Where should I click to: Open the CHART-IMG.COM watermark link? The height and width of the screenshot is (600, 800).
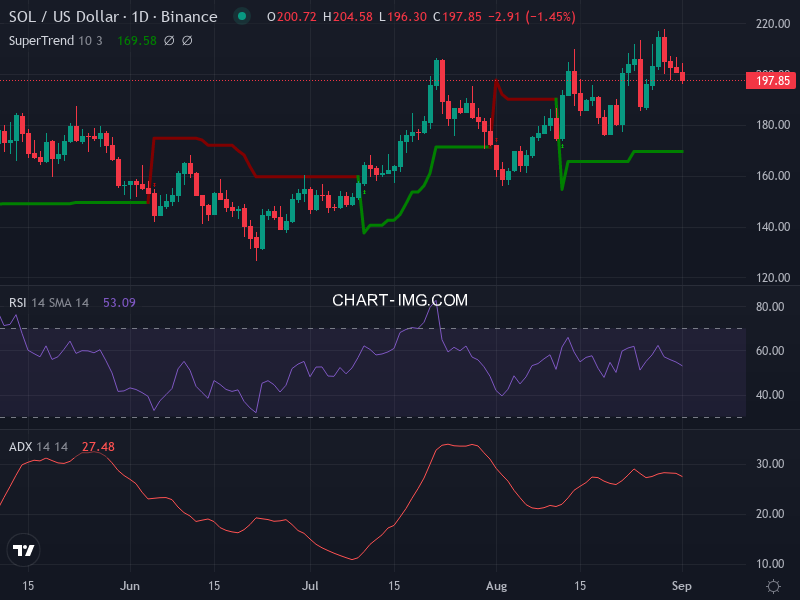pyautogui.click(x=400, y=300)
